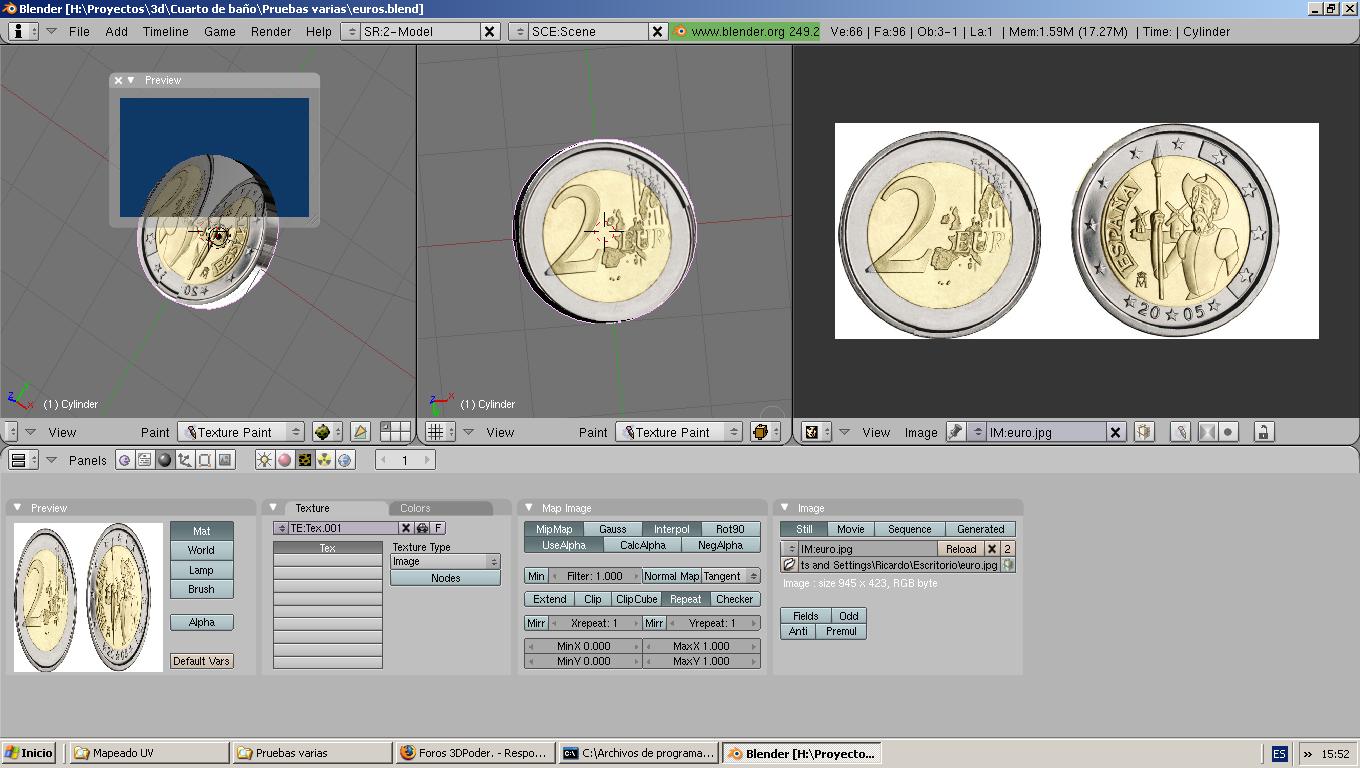Image resolution: width=1360 pixels, height=768 pixels.
Task: Click the painting mask icon in left 3D view header
Action: (360, 432)
